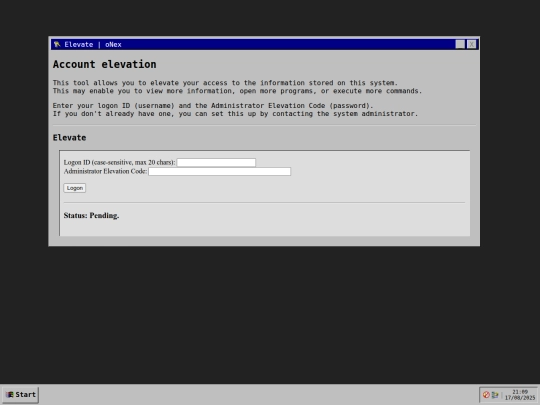Minimize the Elevate | oNex window
This screenshot has height=405, width=540.
[x=460, y=44]
